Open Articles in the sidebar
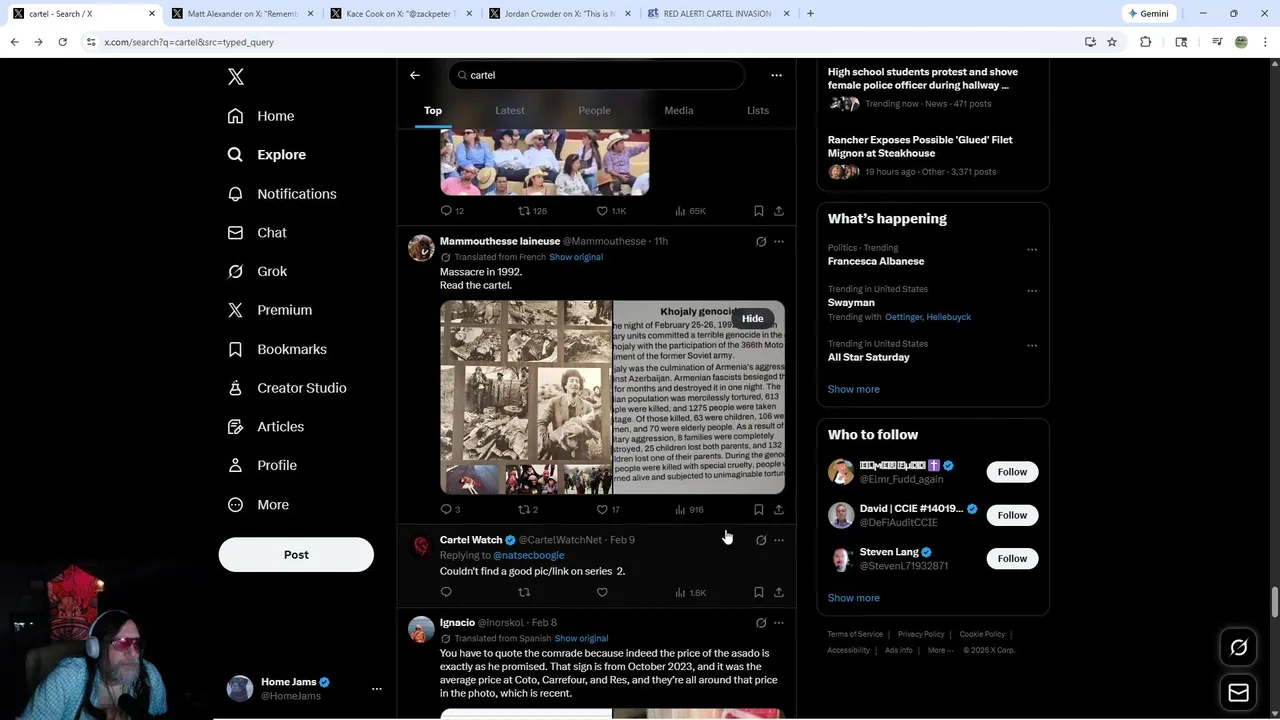 [x=265, y=426]
